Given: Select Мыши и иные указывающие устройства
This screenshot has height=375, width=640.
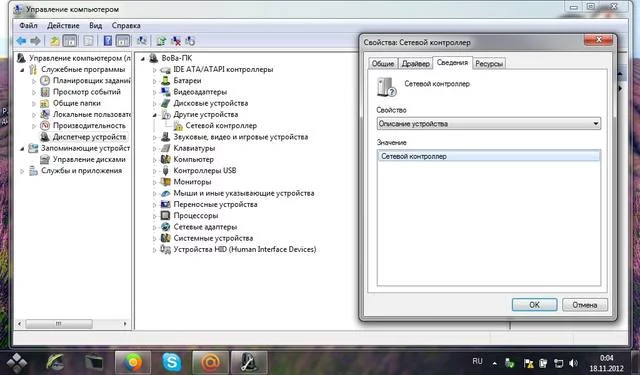Looking at the screenshot, I should [244, 193].
